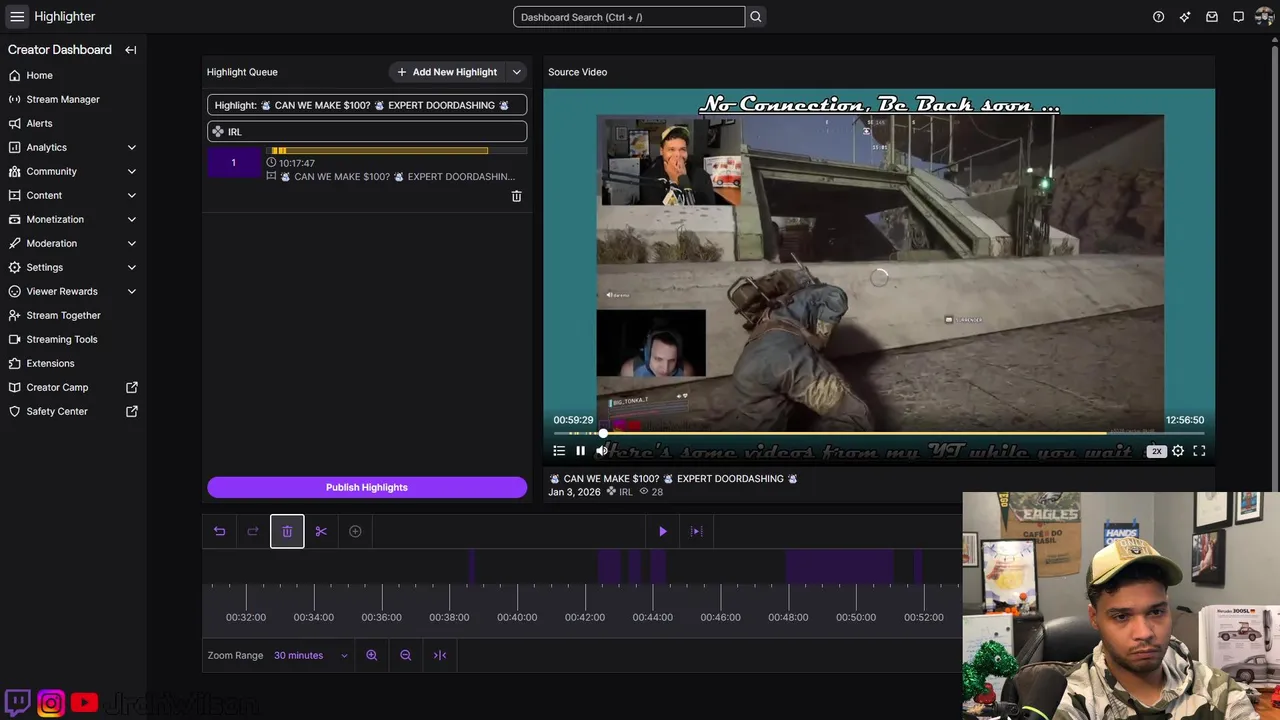1280x720 pixels.
Task: Open the whispers chat bubble icon
Action: [x=1238, y=17]
